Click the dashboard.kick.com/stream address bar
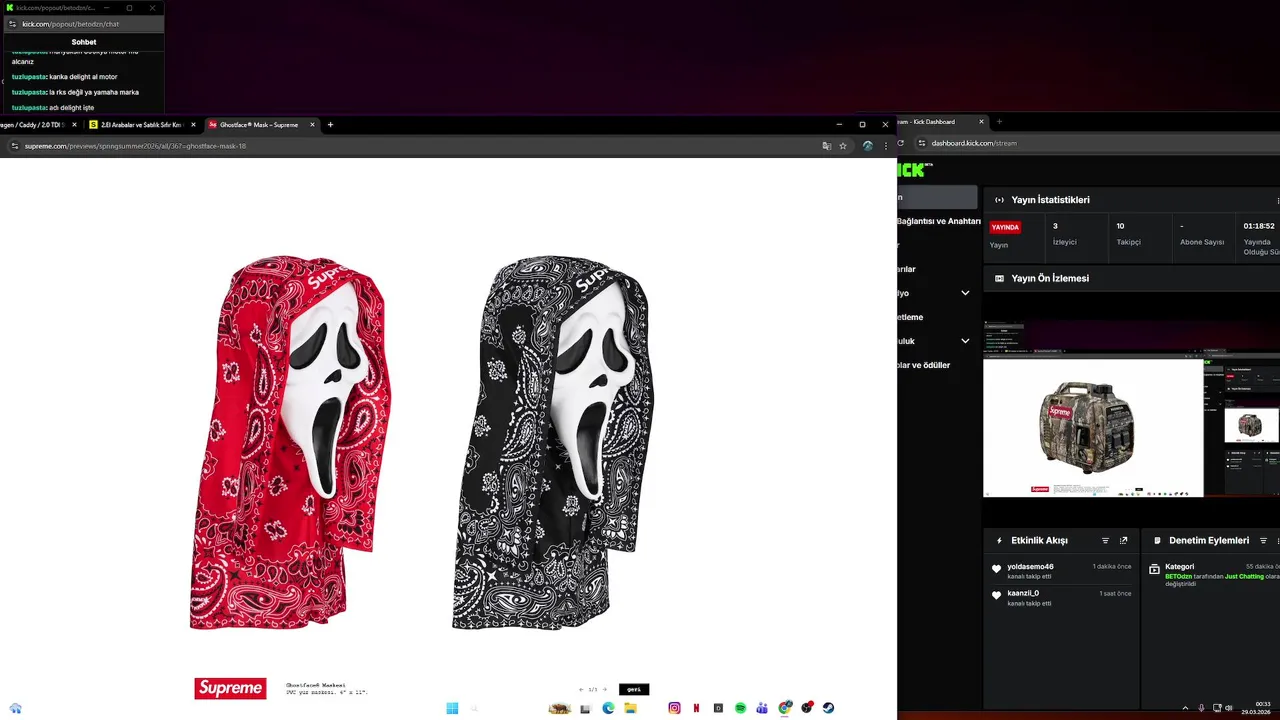This screenshot has height=720, width=1280. pyautogui.click(x=974, y=143)
